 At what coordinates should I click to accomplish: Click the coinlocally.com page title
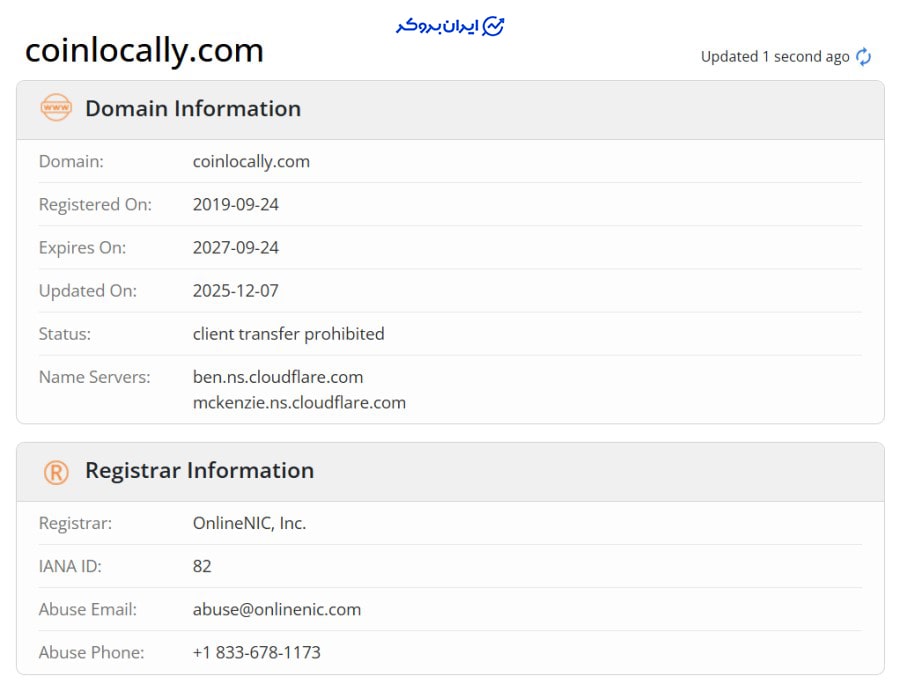point(144,51)
